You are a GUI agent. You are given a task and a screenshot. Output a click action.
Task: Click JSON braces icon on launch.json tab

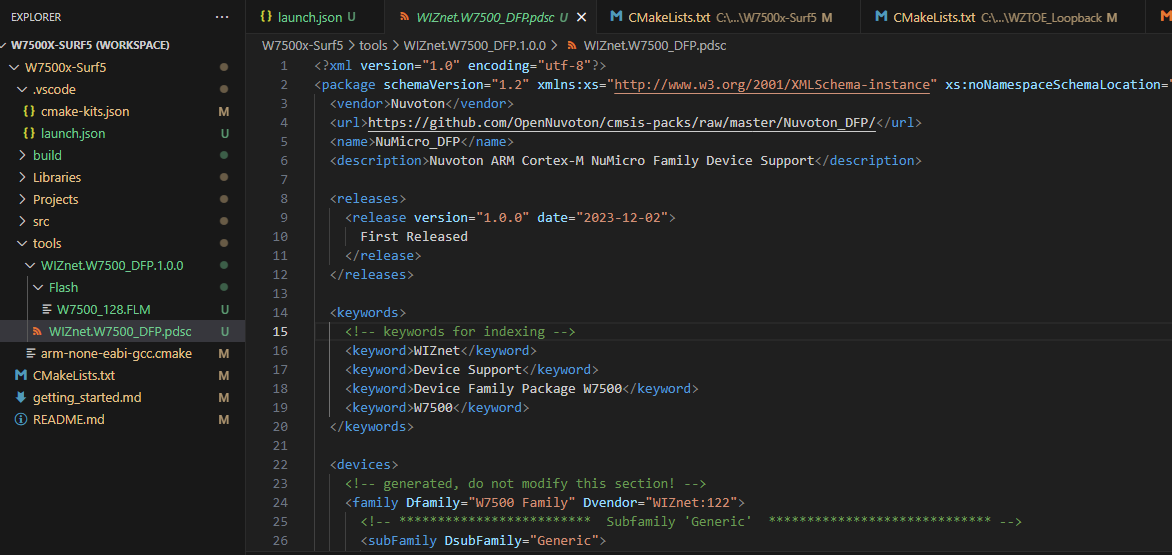tap(266, 16)
